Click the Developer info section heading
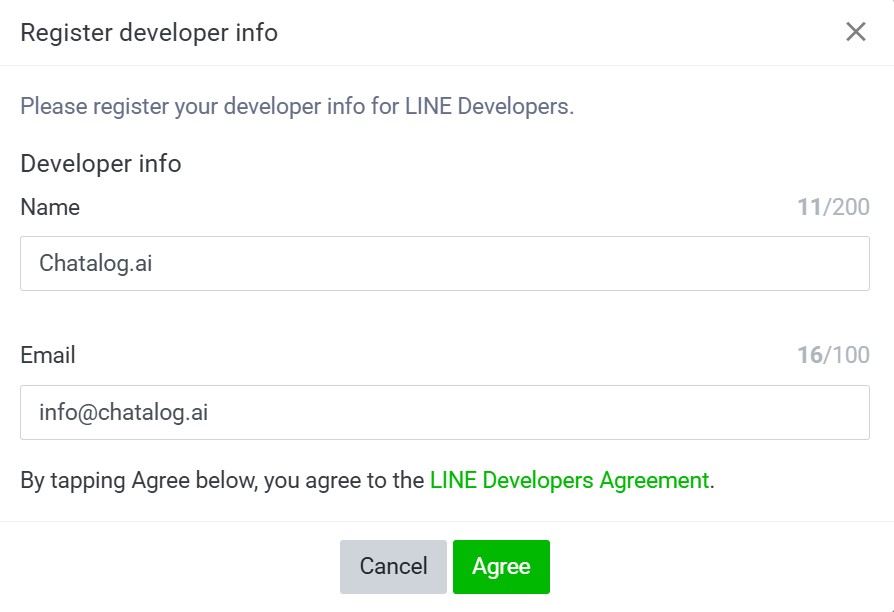Viewport: 894px width, 612px height. click(101, 164)
